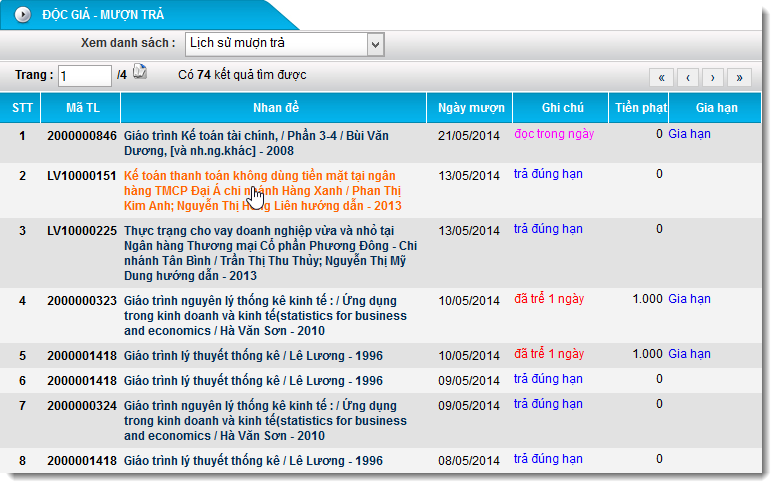
Task: Jump to last page with » button
Action: pos(739,78)
